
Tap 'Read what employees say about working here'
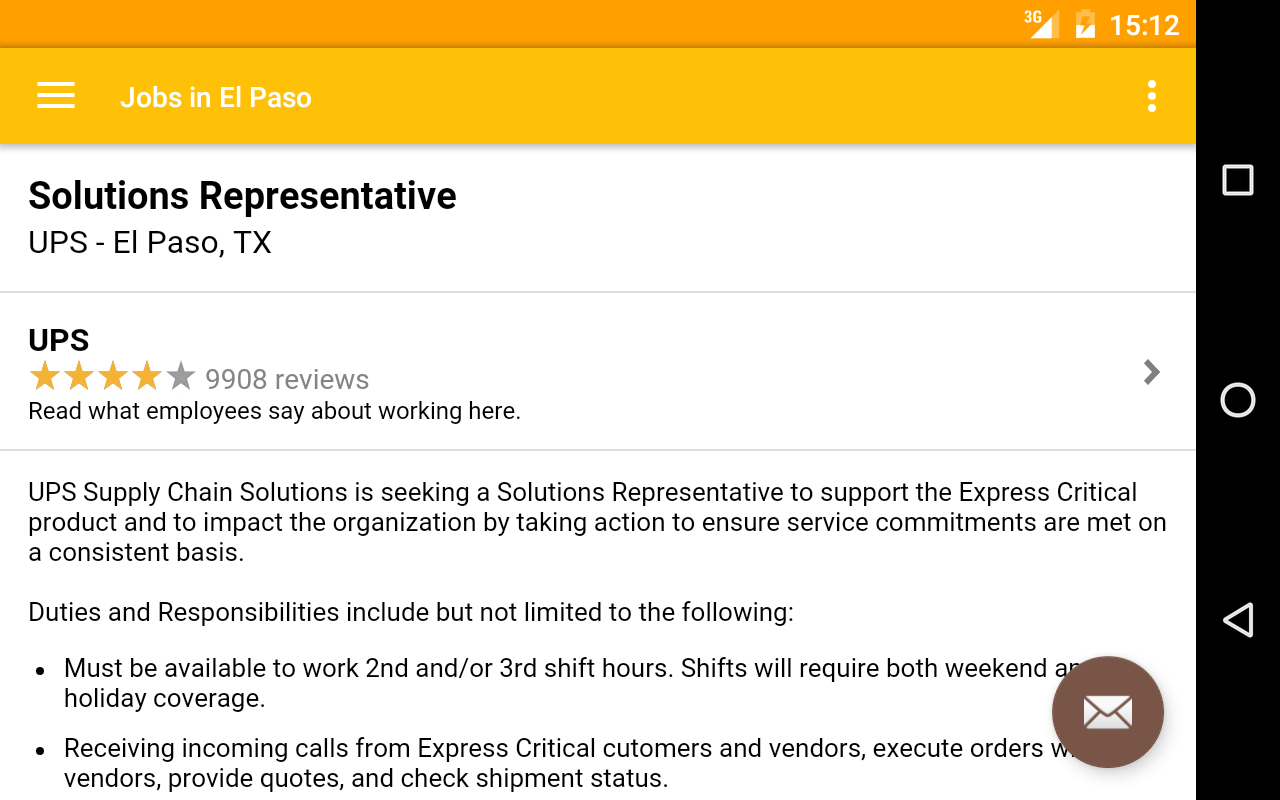[274, 411]
